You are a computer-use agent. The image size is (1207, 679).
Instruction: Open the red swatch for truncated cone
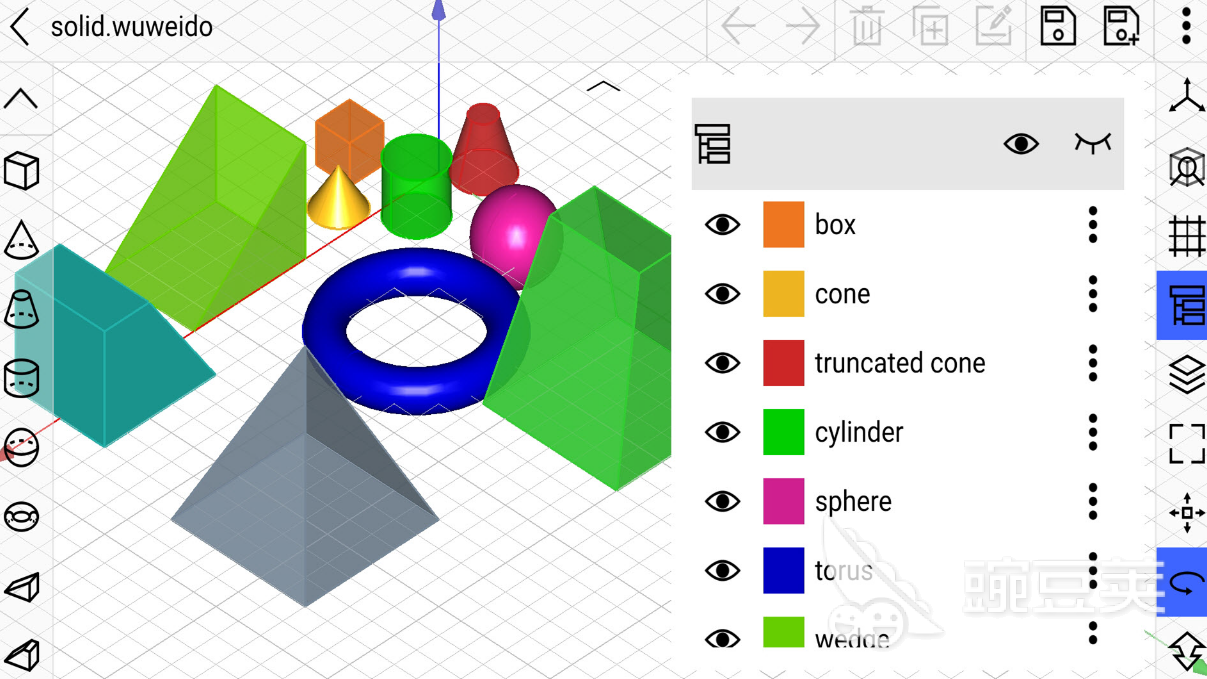pos(784,363)
